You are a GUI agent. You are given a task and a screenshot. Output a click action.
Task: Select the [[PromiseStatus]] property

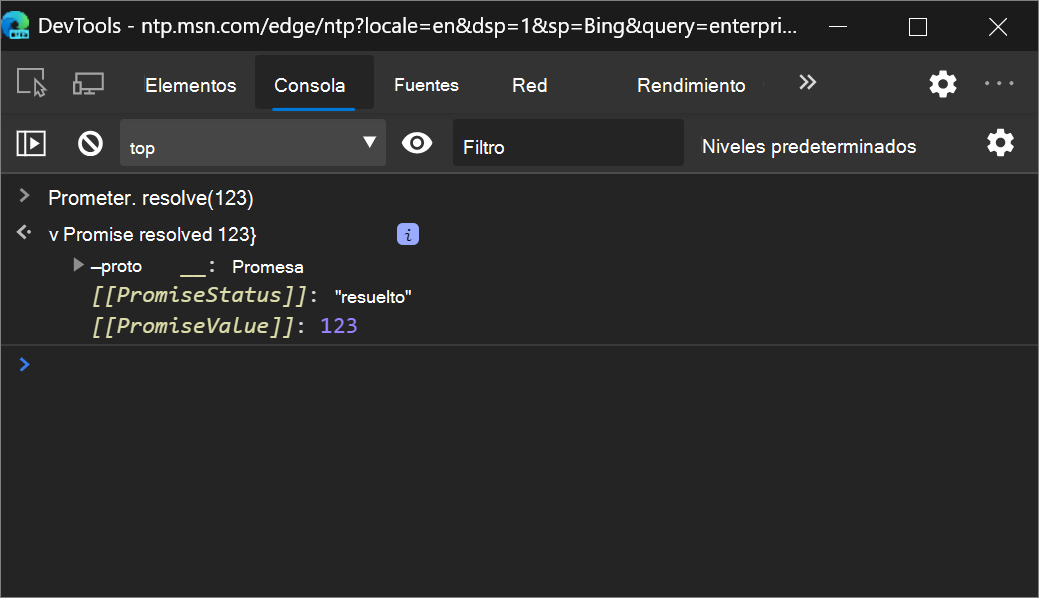tap(199, 296)
